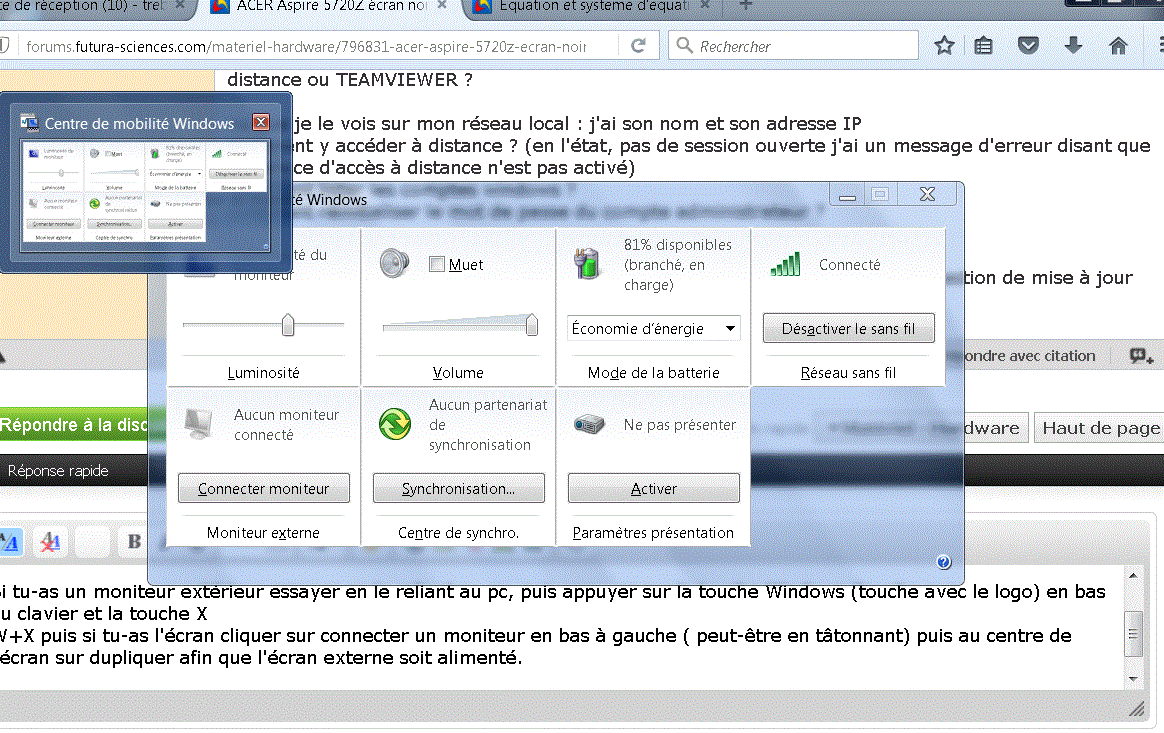
Task: Click the font style icon at the editor toolbar start
Action: (10, 541)
